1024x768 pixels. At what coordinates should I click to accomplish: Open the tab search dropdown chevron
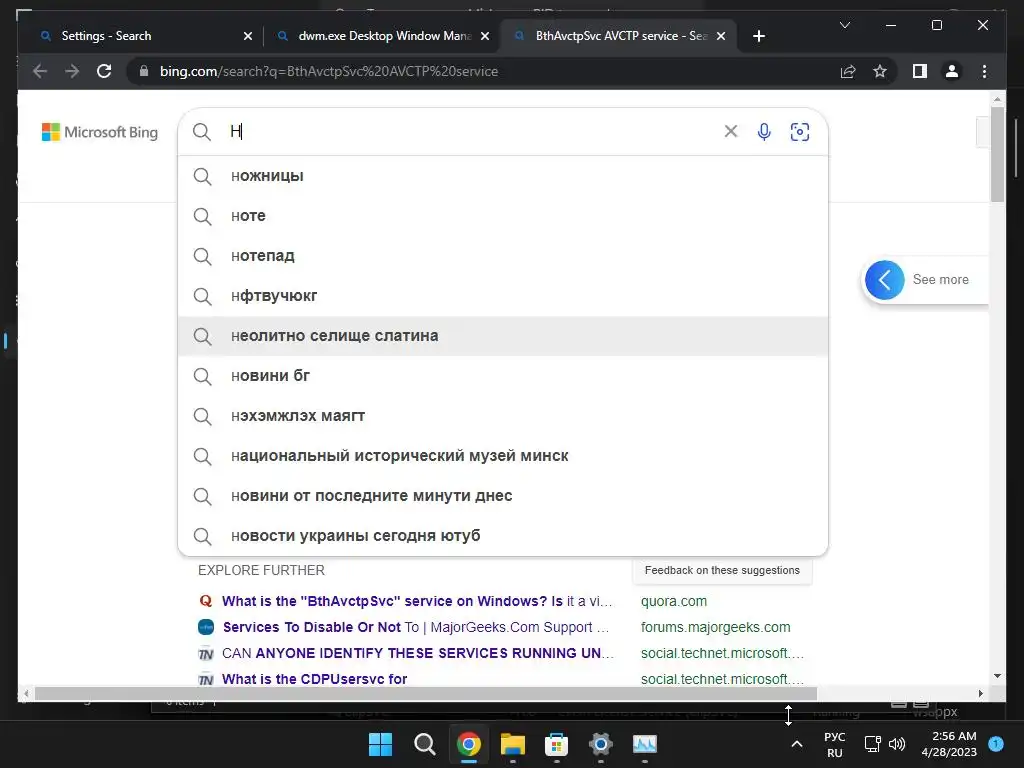844,25
